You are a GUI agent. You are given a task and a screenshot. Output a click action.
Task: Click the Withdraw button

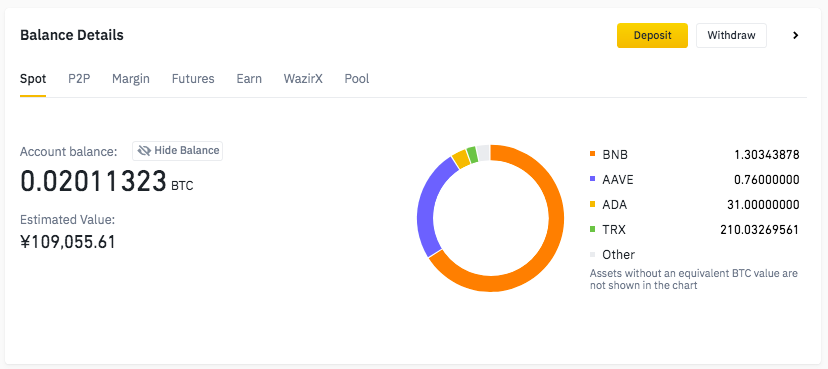tap(731, 35)
